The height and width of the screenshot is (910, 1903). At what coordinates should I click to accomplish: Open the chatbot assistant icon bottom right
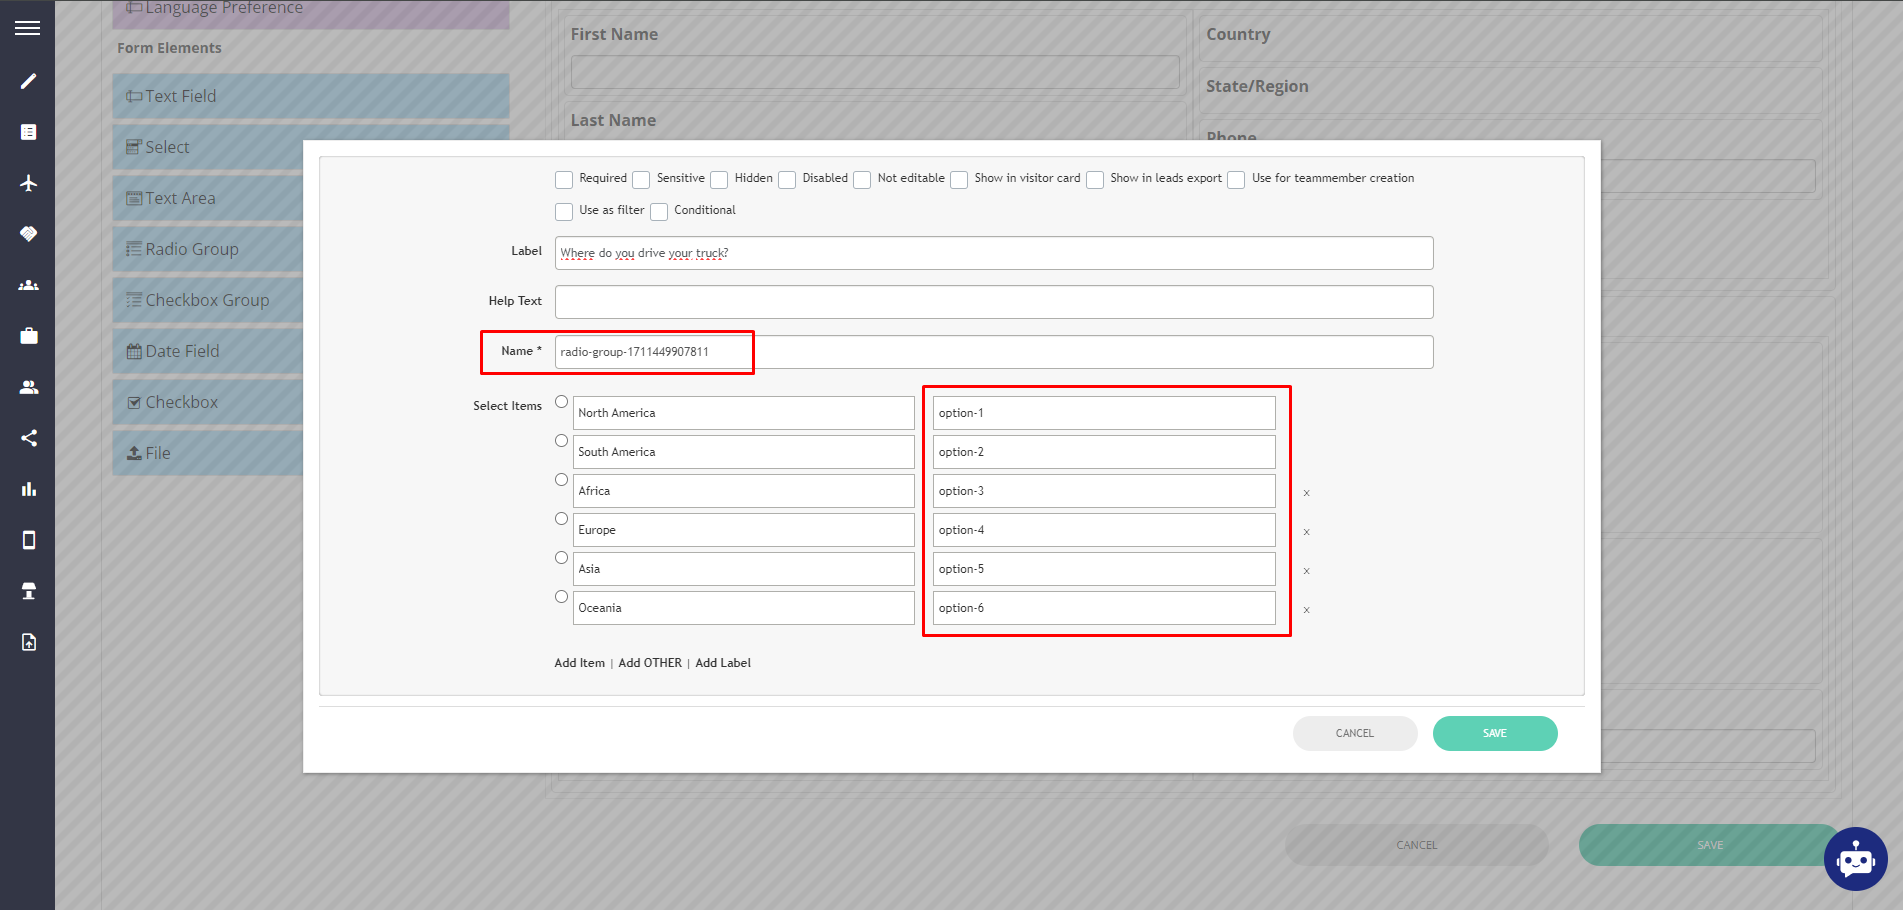[x=1855, y=859]
